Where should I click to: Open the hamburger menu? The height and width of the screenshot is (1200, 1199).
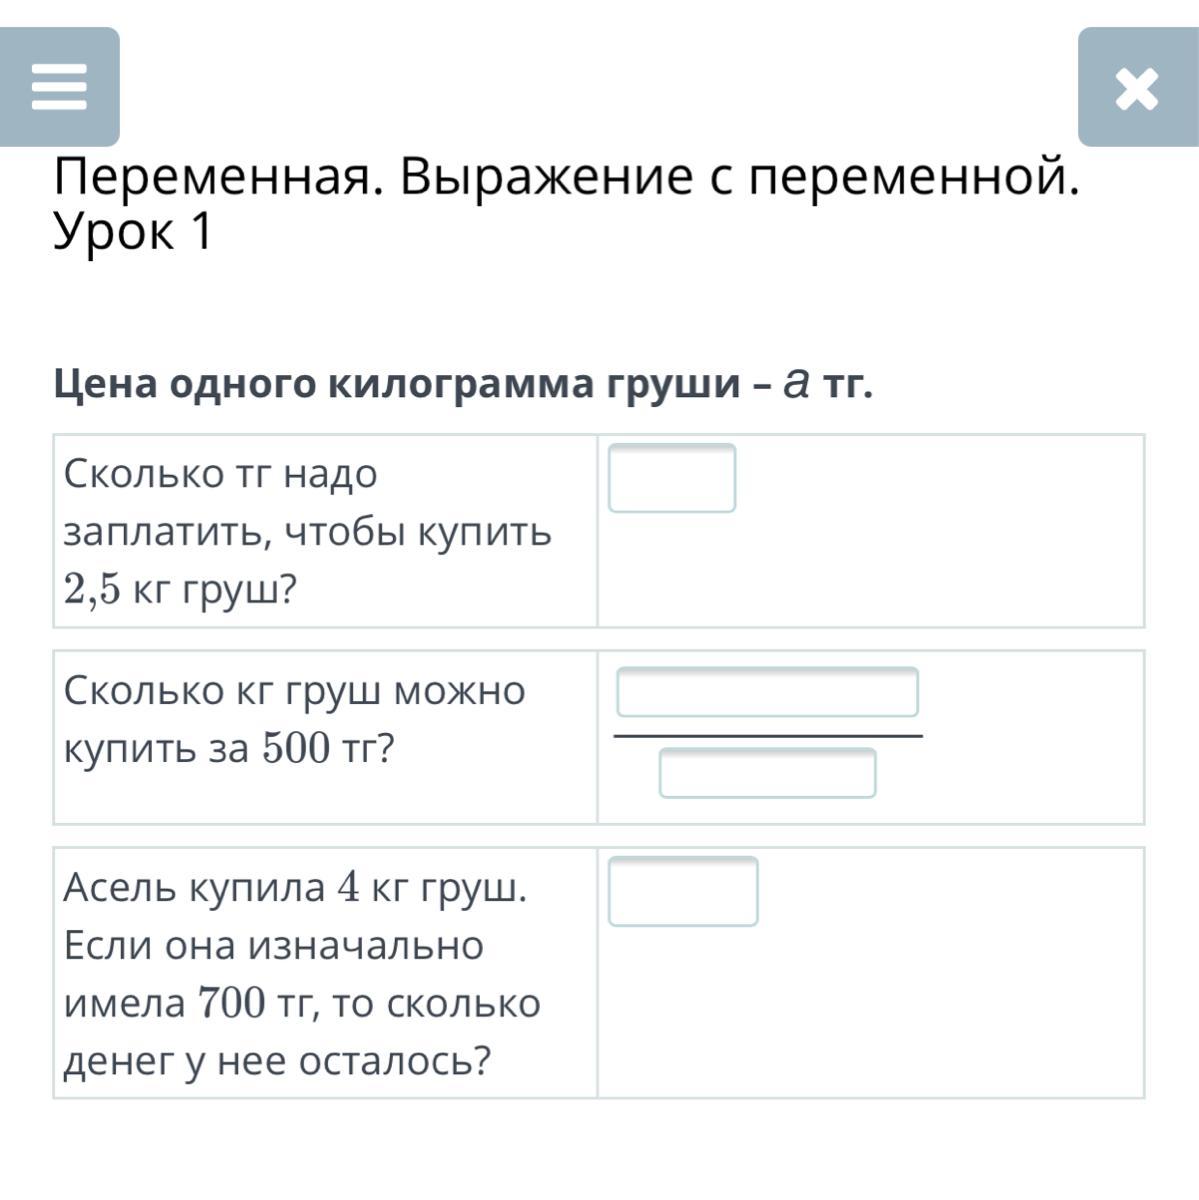(60, 87)
